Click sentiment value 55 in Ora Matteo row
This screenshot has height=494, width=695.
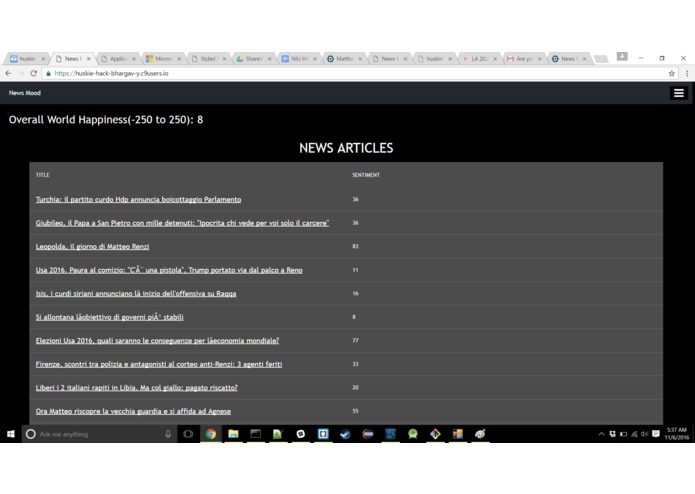click(x=355, y=411)
